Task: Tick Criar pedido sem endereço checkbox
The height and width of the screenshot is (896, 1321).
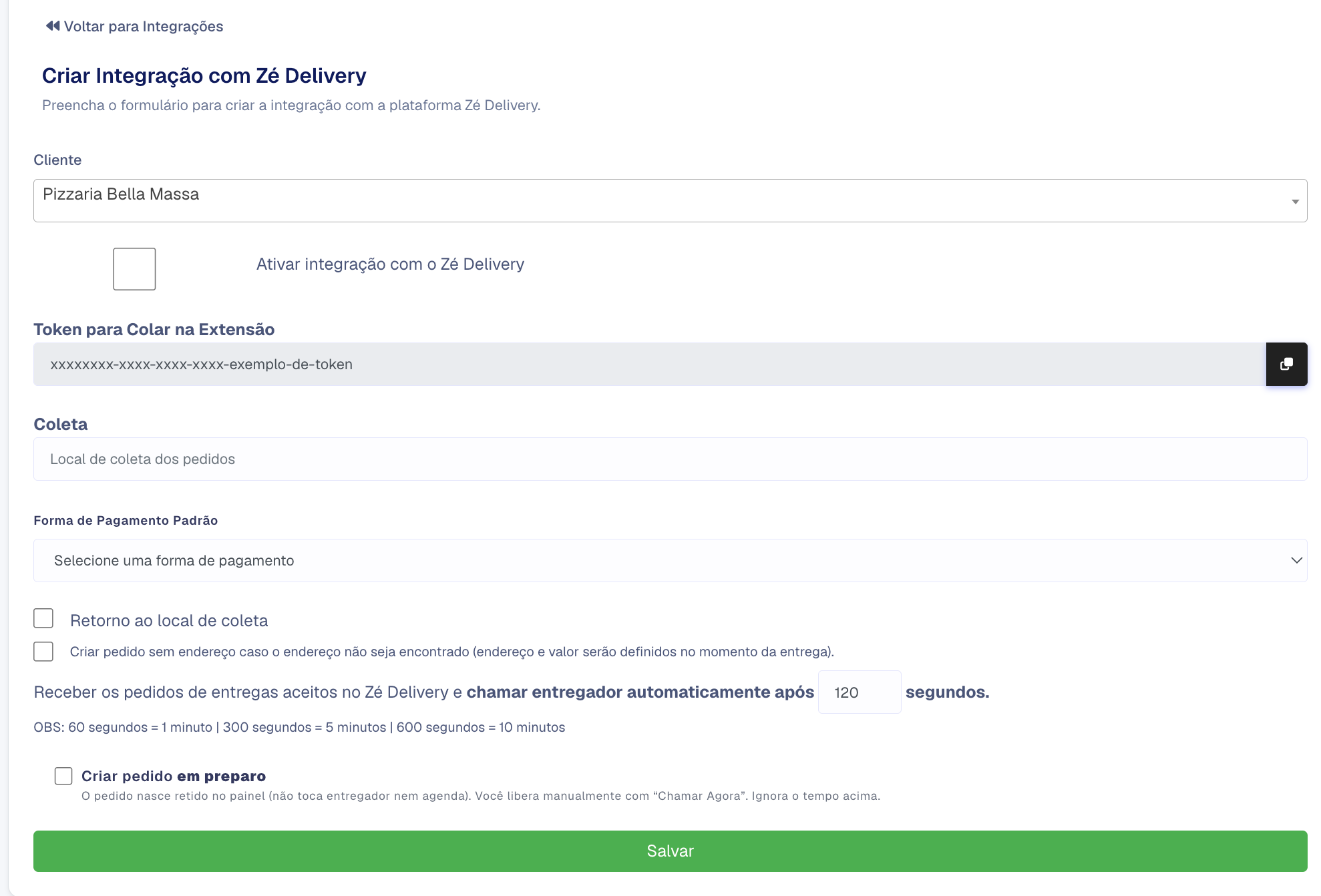Action: coord(43,651)
